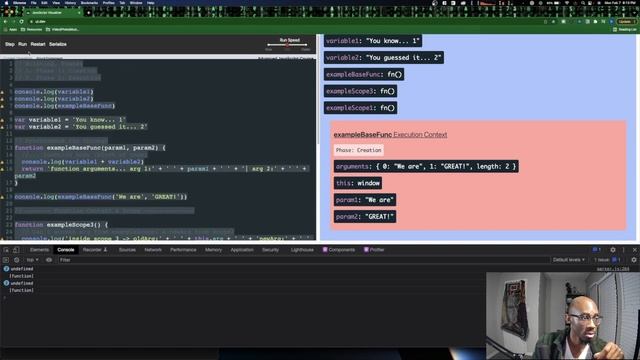Open the source file link in the console
The height and width of the screenshot is (360, 640).
coord(613,269)
